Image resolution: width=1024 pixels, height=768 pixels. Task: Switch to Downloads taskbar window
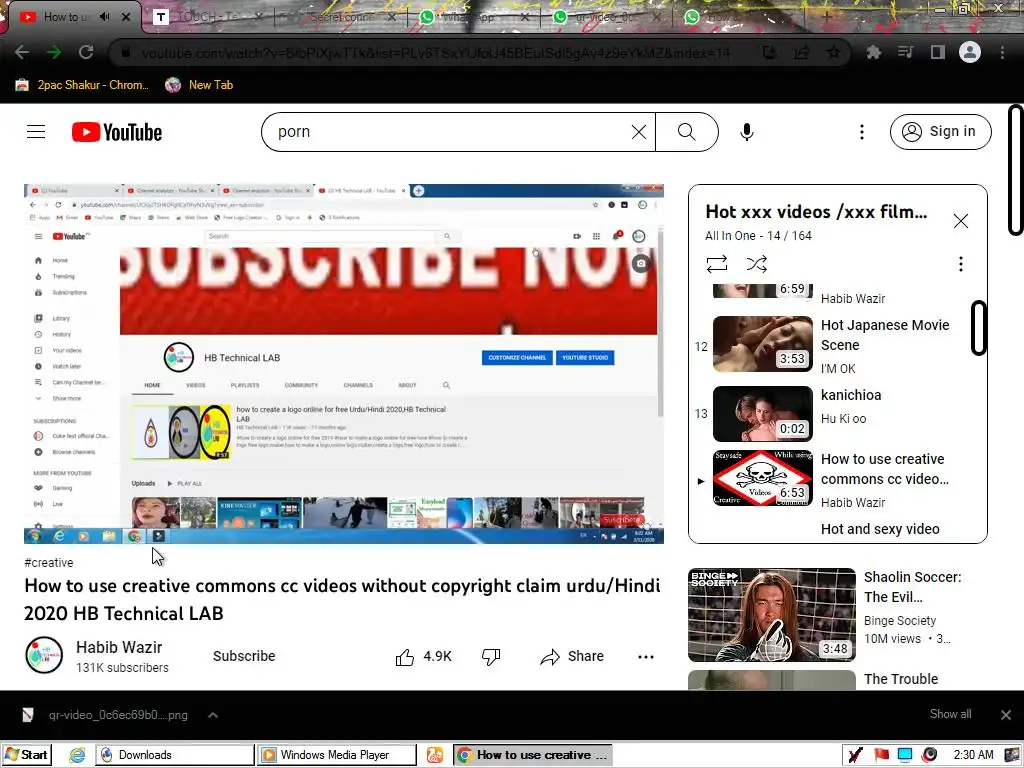[175, 755]
